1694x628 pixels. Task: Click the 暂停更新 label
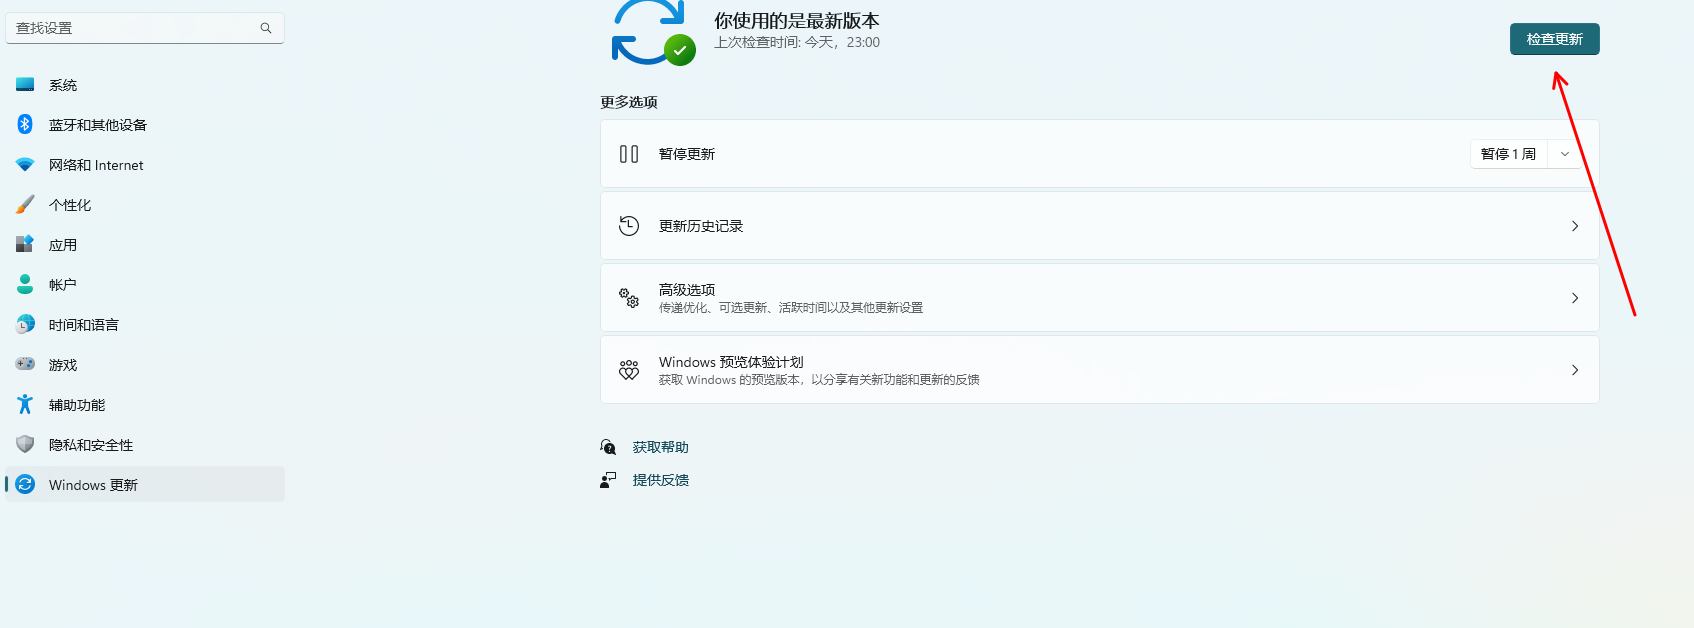[x=687, y=154]
